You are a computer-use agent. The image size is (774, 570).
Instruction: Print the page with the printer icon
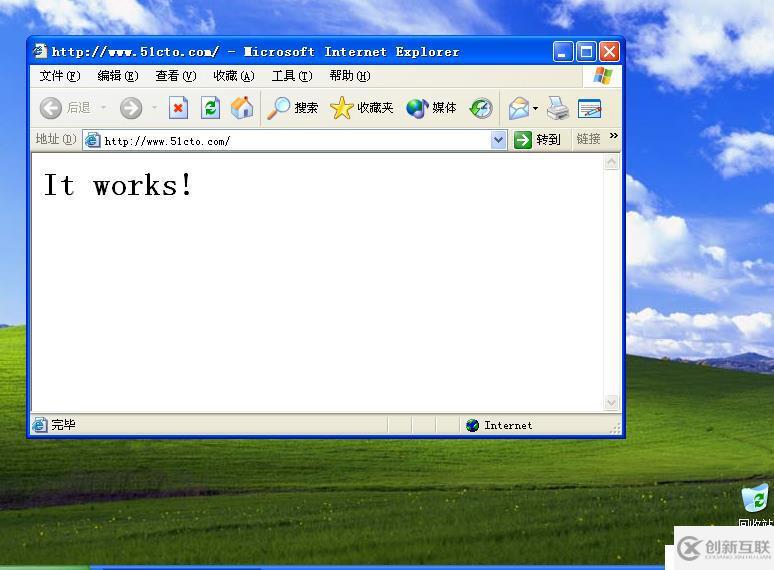pyautogui.click(x=558, y=108)
